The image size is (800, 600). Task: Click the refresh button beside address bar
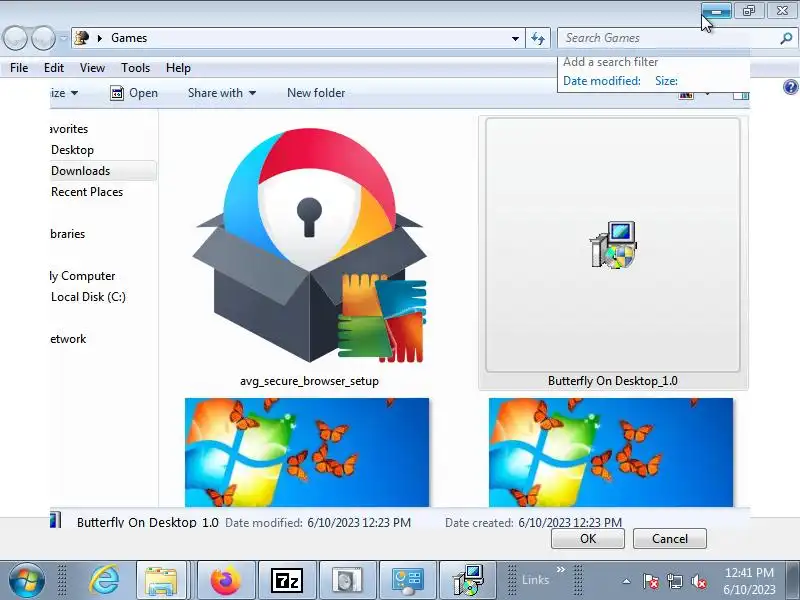click(x=538, y=38)
